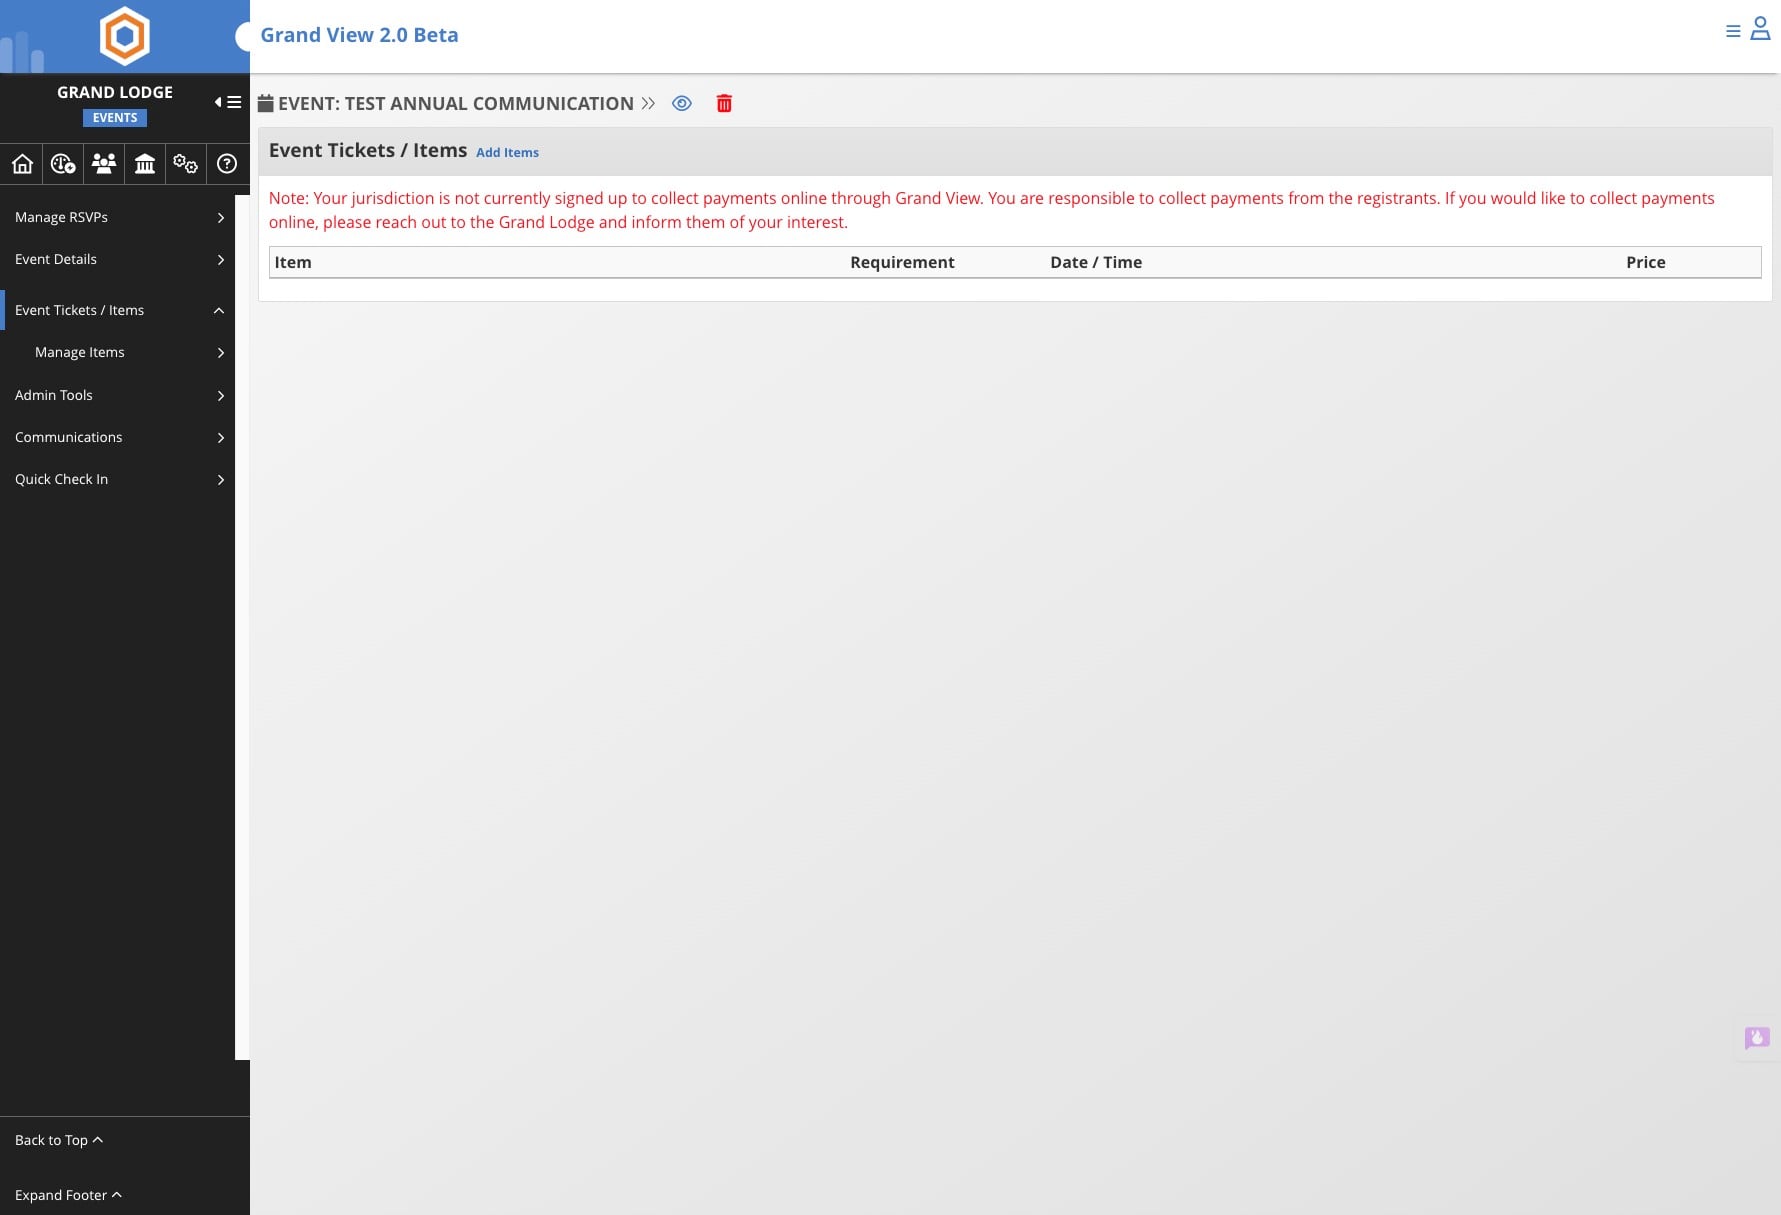Click the calendar icon next to event title
Screen dimensions: 1781x1215
266,103
